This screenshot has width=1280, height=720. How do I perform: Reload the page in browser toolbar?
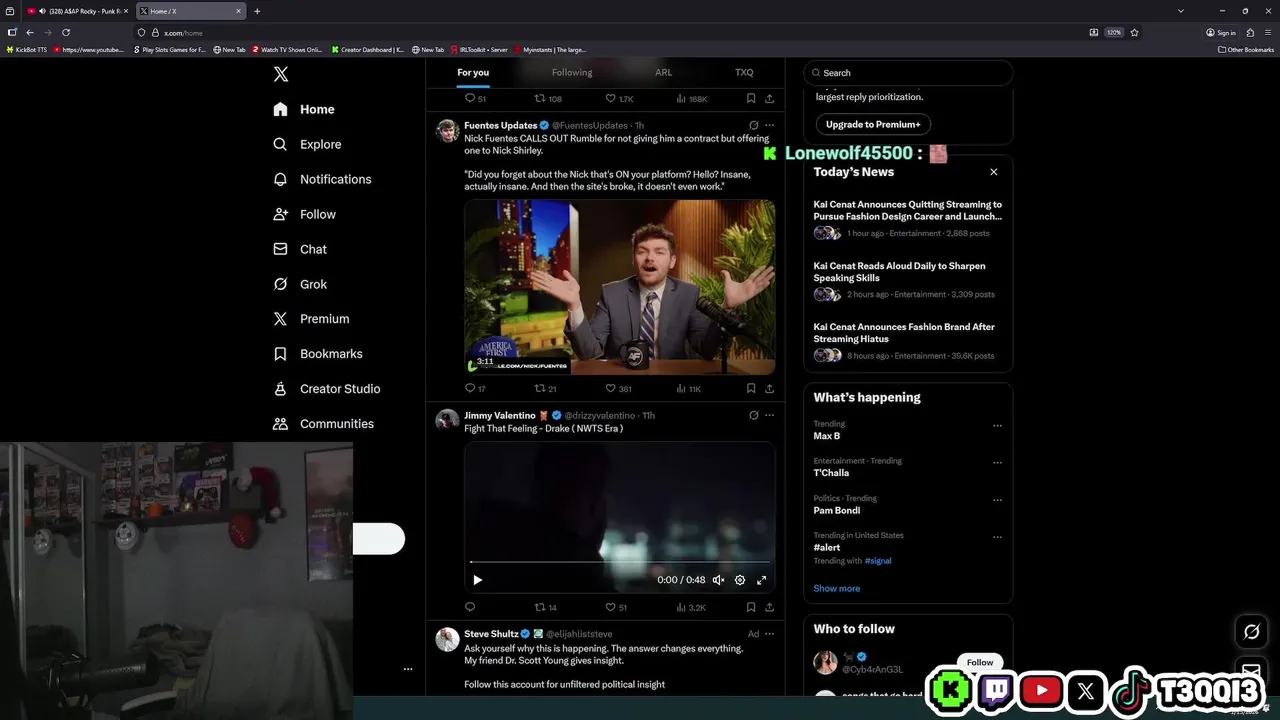[x=66, y=32]
